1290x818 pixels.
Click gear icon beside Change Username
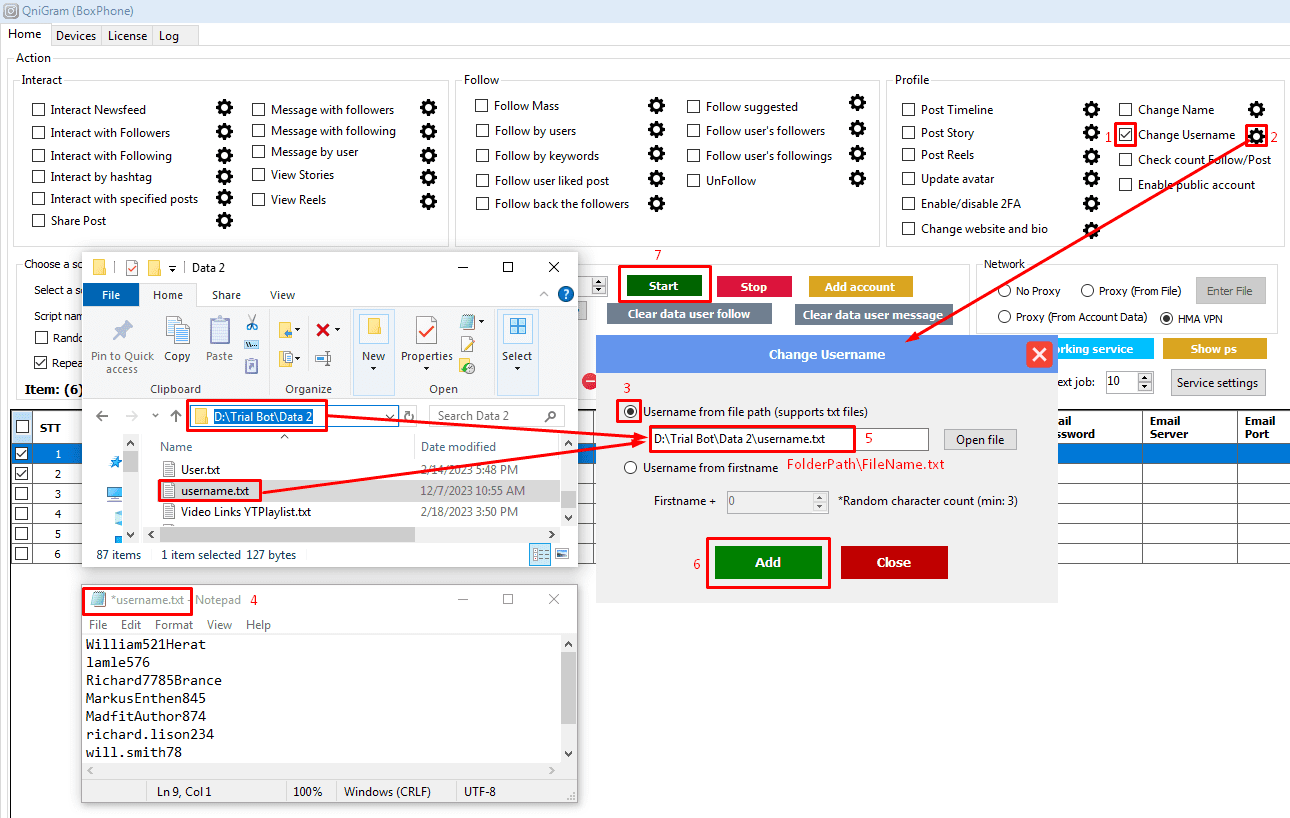click(1256, 135)
